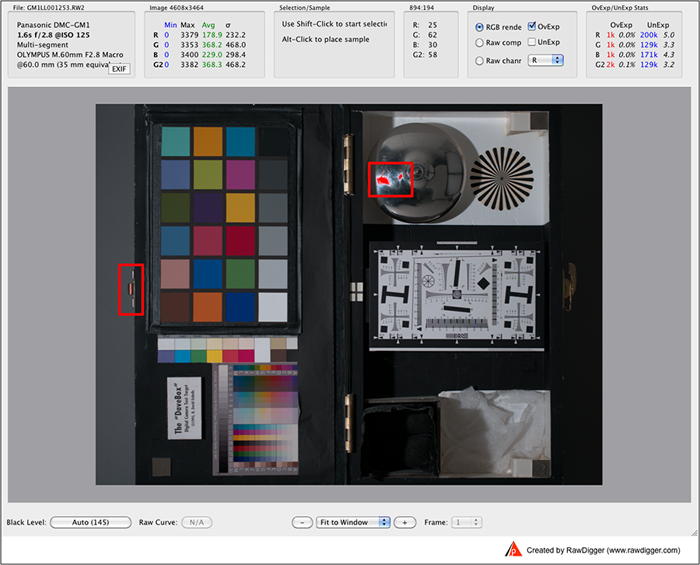Click the pixel G2 value 58
Image resolution: width=700 pixels, height=565 pixels.
[432, 55]
